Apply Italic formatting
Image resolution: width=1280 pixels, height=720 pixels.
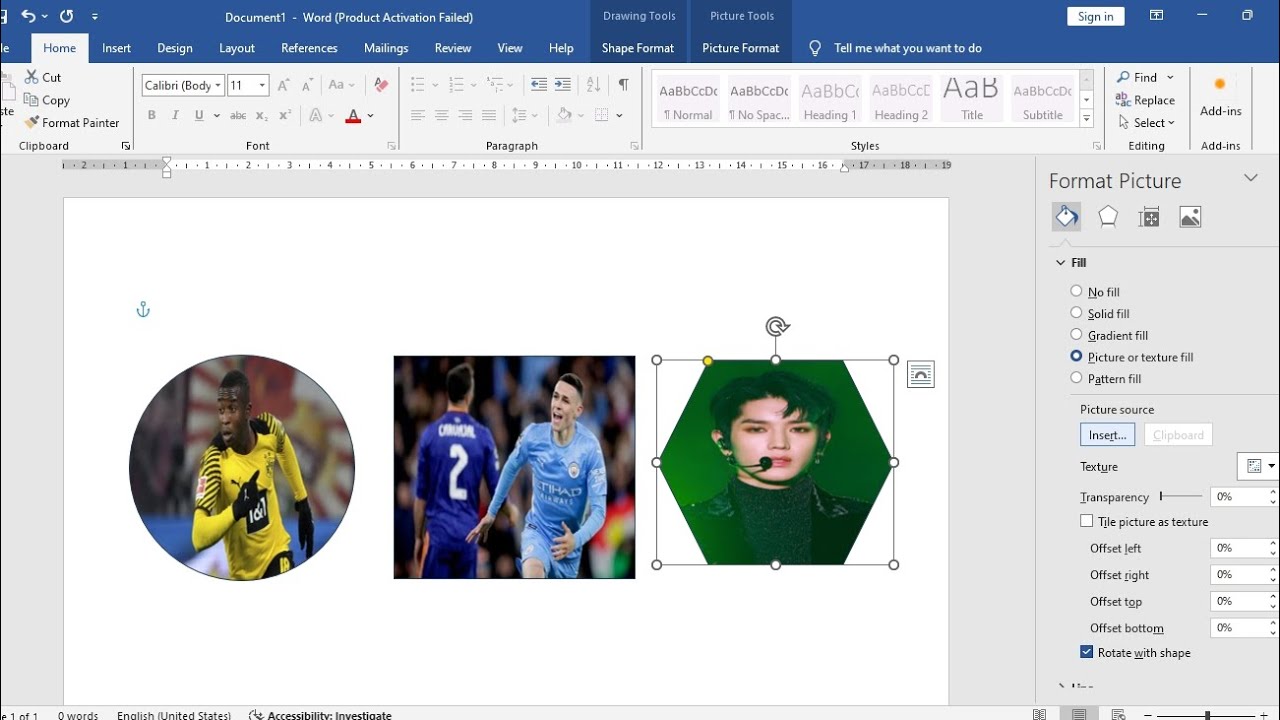pyautogui.click(x=176, y=116)
